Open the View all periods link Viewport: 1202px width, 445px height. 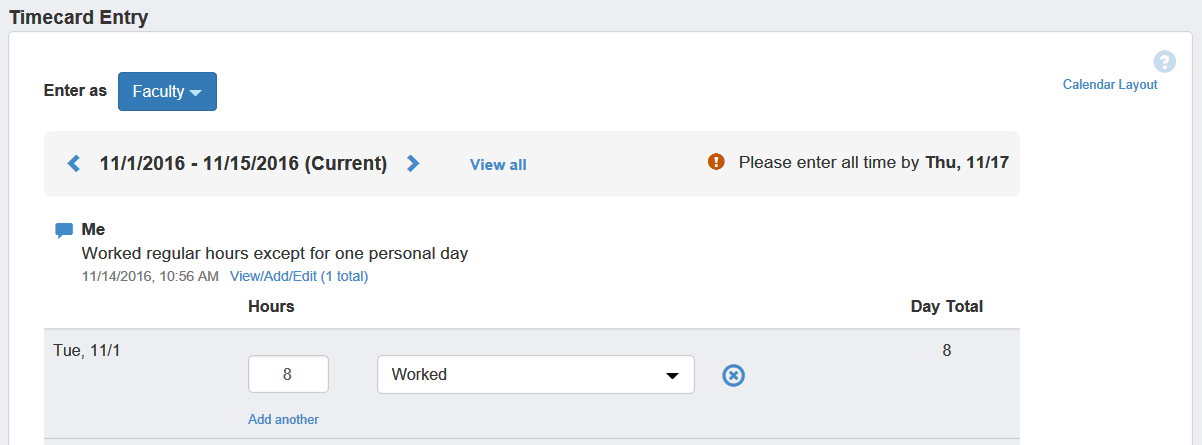click(x=498, y=165)
